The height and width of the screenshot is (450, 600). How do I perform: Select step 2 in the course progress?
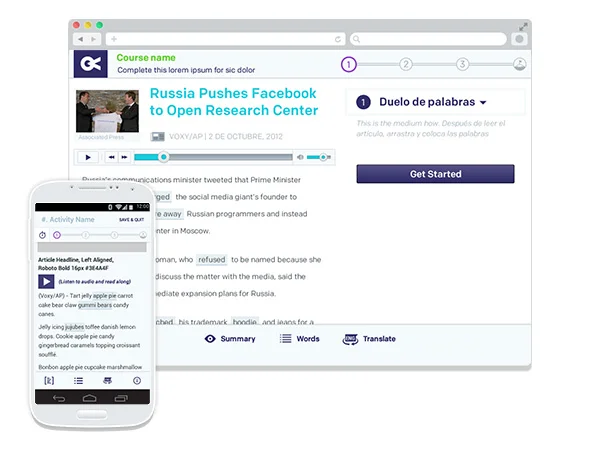[406, 64]
